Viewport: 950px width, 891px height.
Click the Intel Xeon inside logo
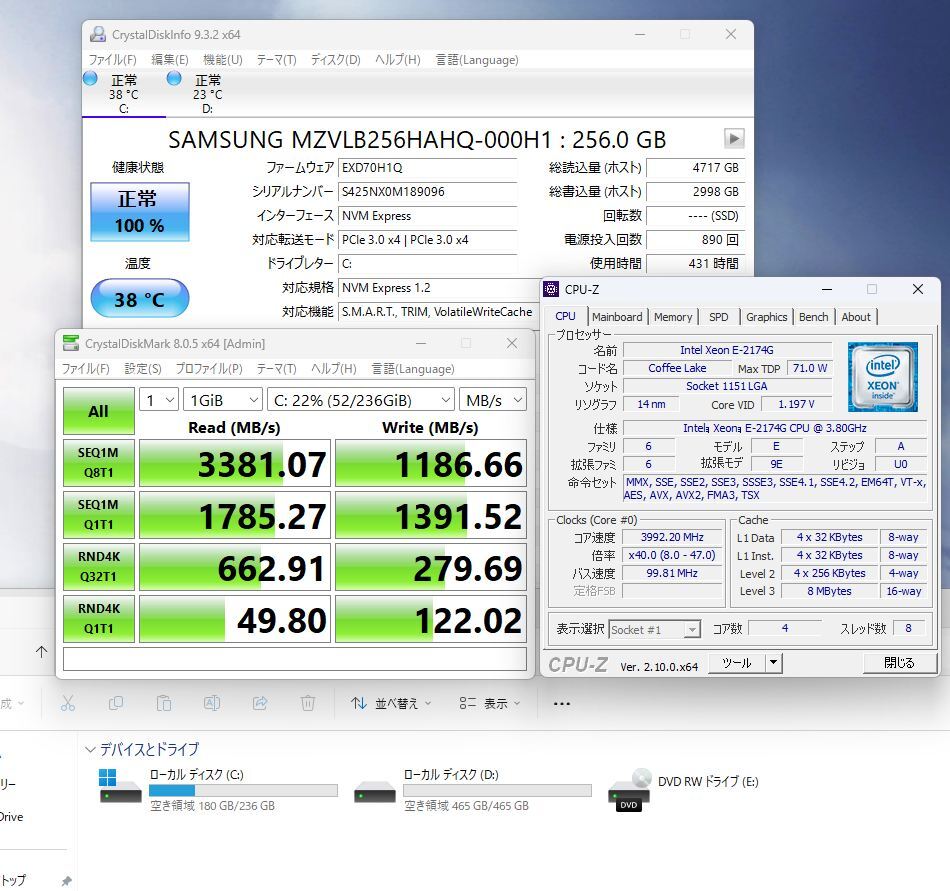pyautogui.click(x=882, y=377)
